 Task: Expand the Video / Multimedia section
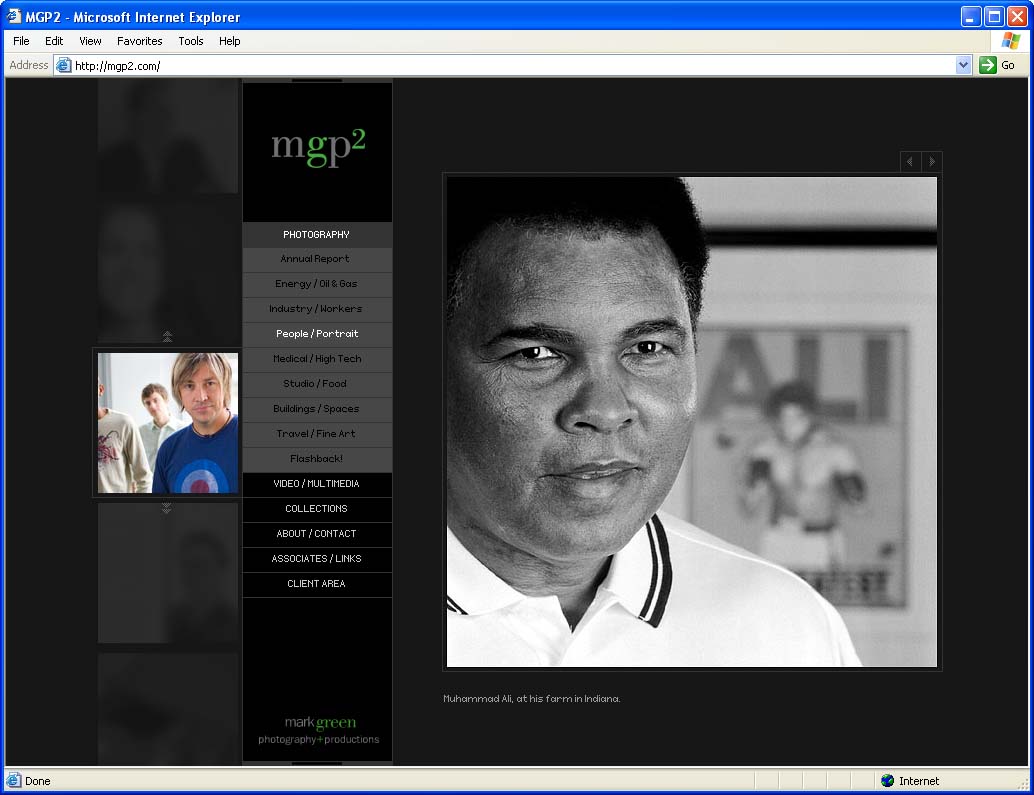pos(316,484)
